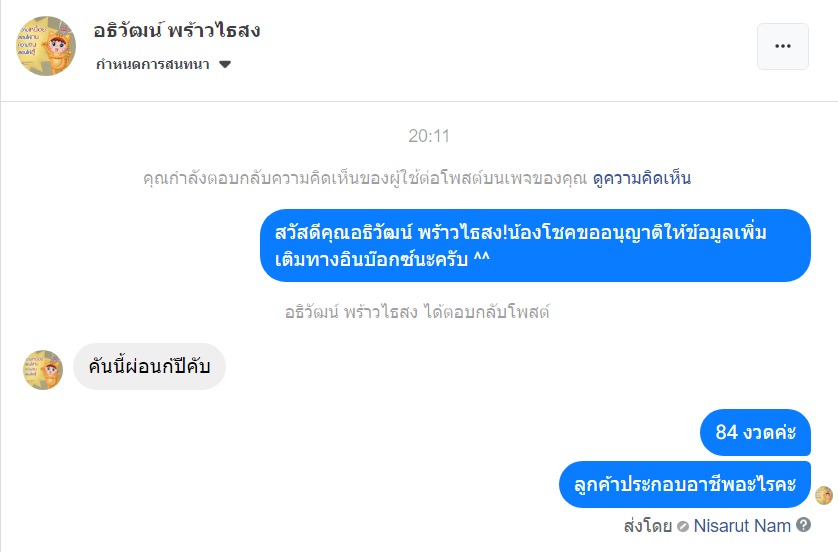Click the ส่งโดย label
838x552 pixels.
click(x=646, y=525)
